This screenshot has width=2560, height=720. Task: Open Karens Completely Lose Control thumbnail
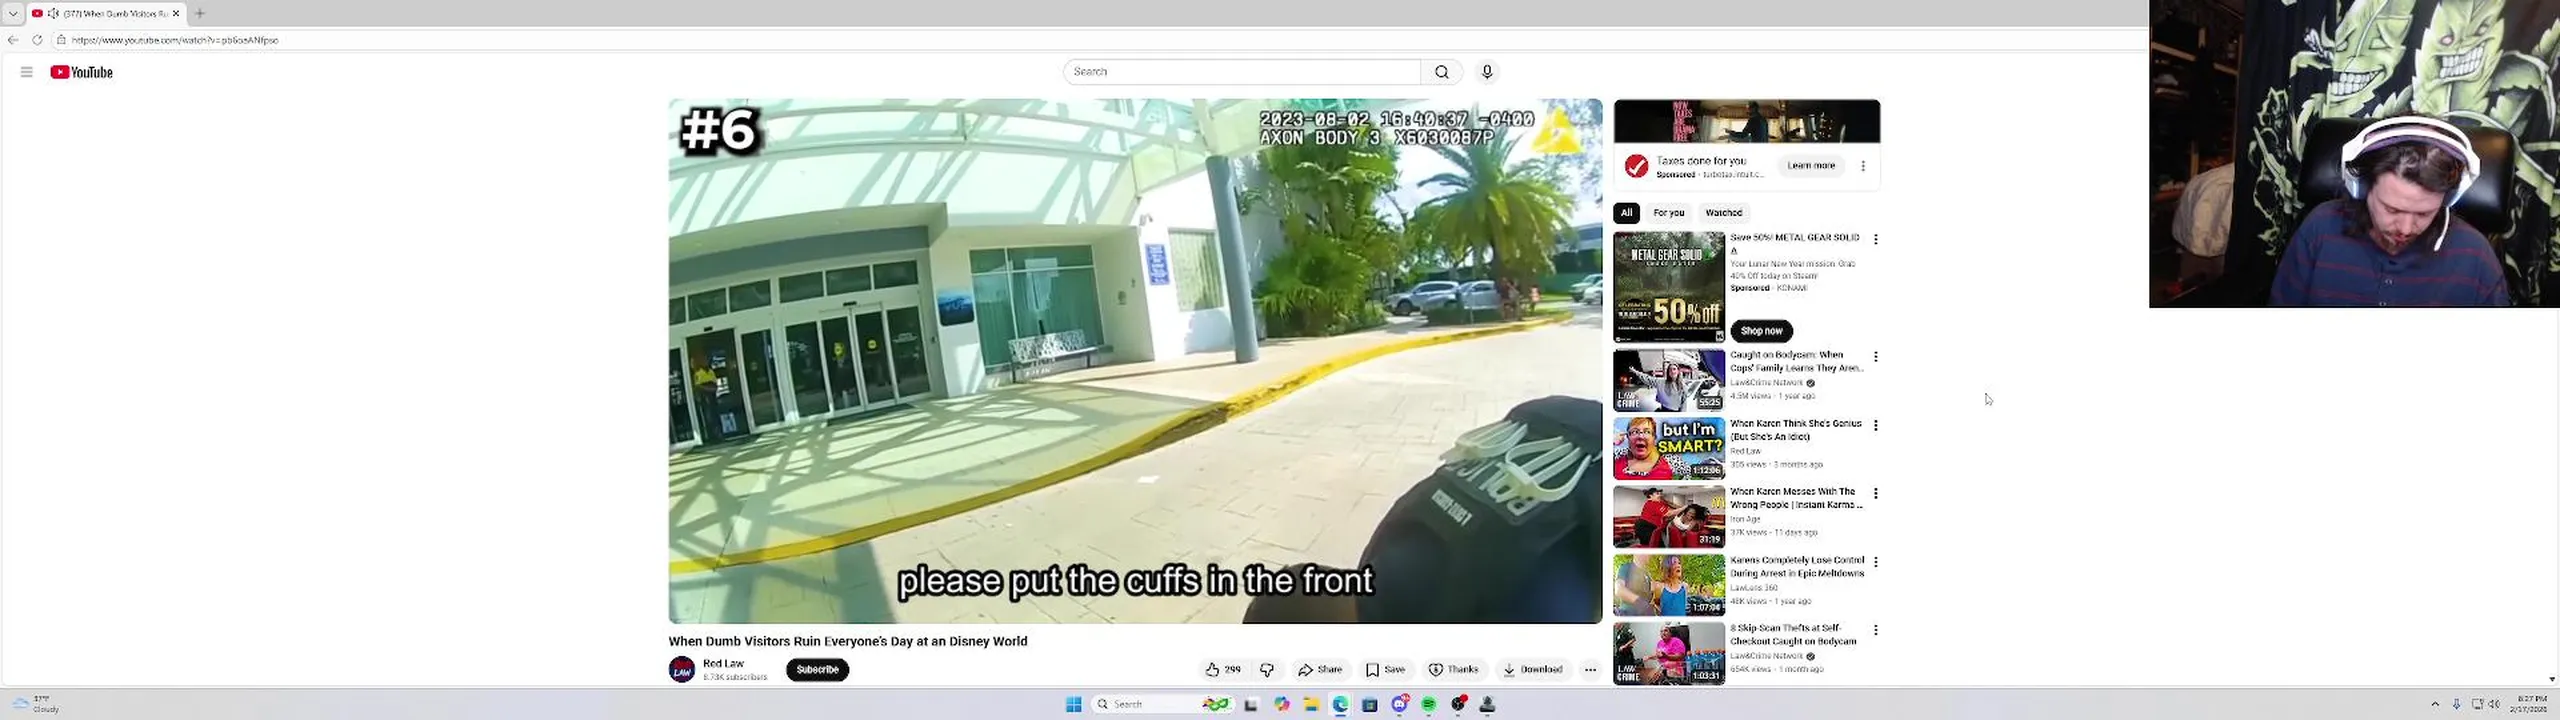pos(1669,585)
